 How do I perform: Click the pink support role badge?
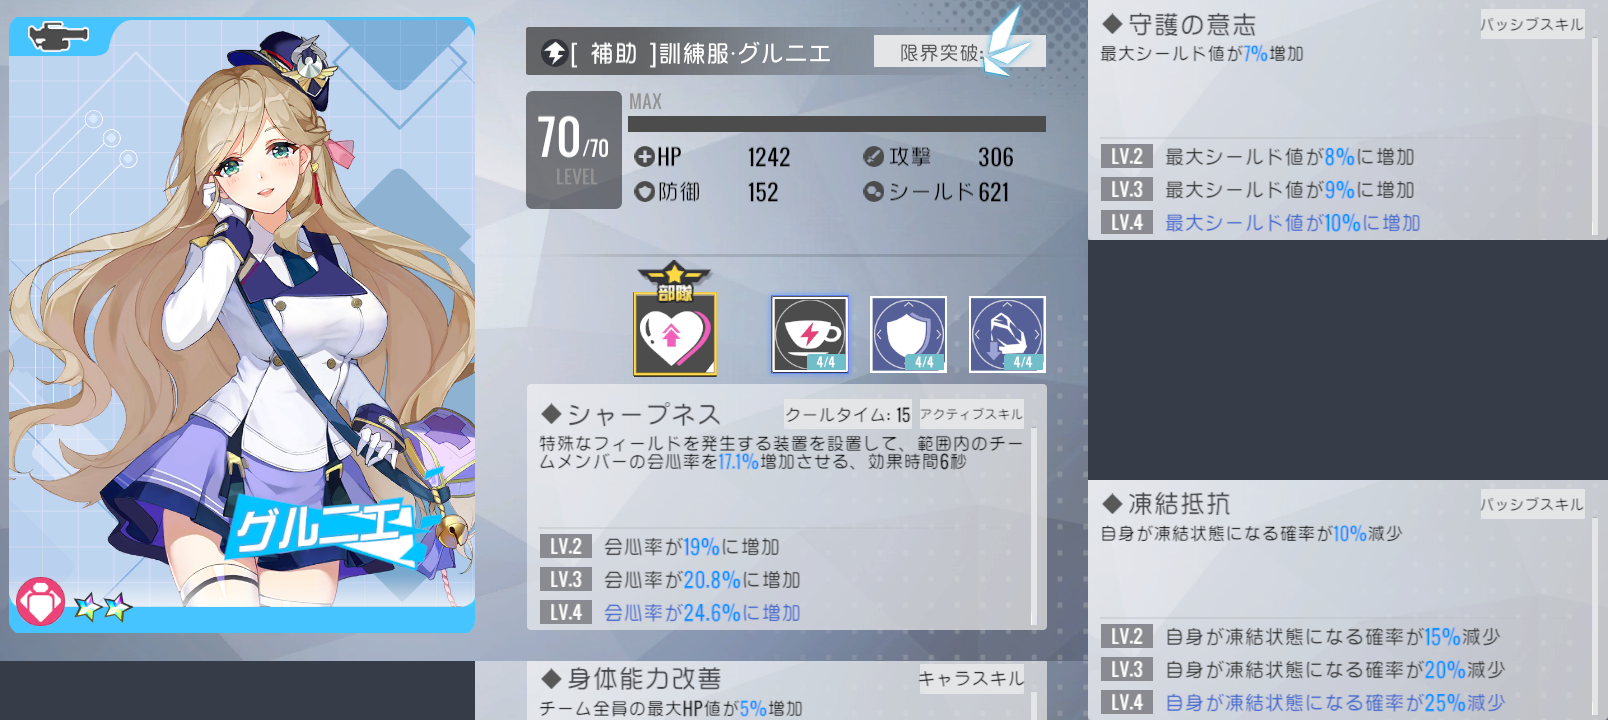40,602
